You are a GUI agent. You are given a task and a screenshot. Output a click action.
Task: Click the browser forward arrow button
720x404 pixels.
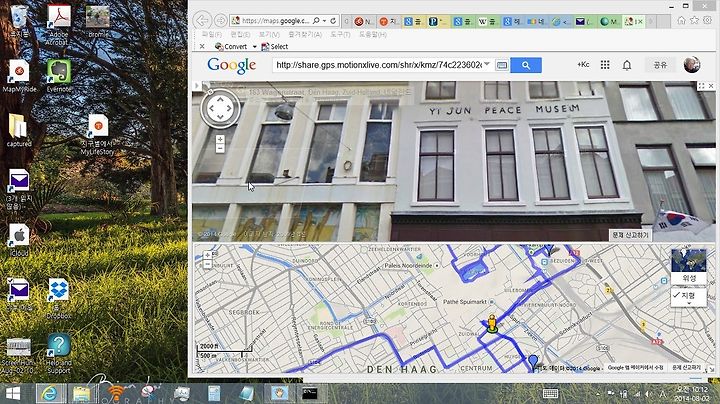pos(220,21)
